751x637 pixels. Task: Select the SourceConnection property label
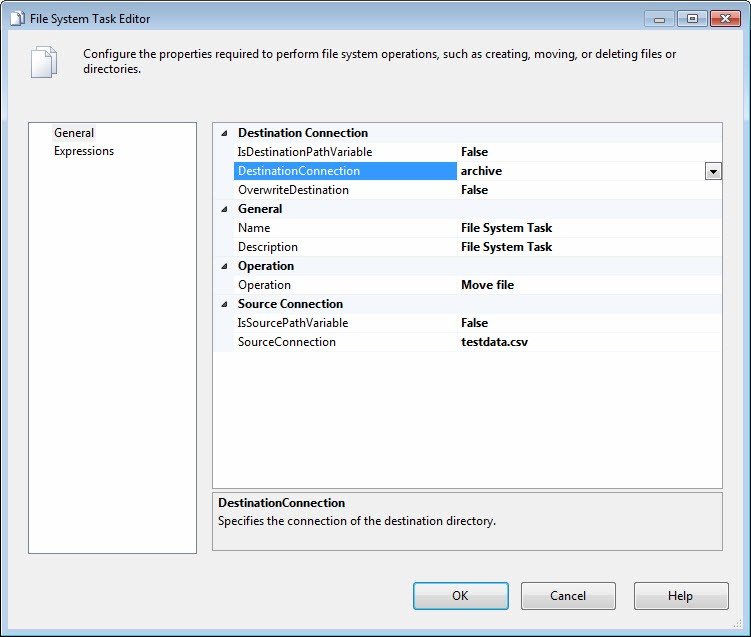pyautogui.click(x=286, y=342)
